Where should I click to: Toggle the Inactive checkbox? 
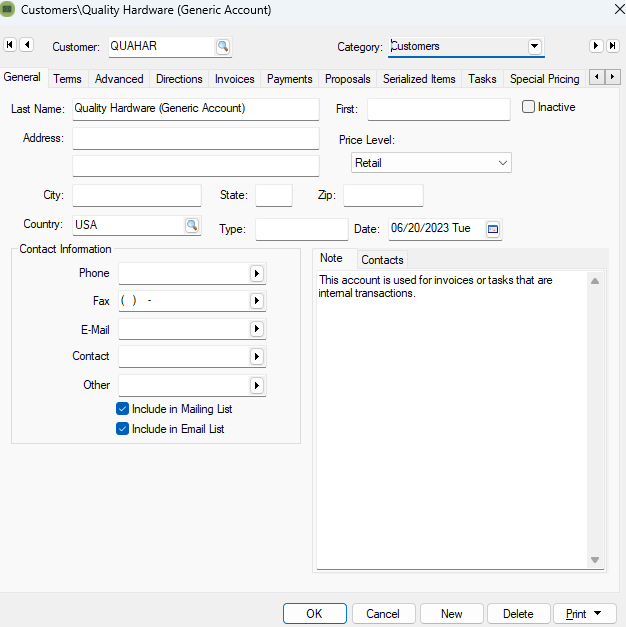click(528, 107)
